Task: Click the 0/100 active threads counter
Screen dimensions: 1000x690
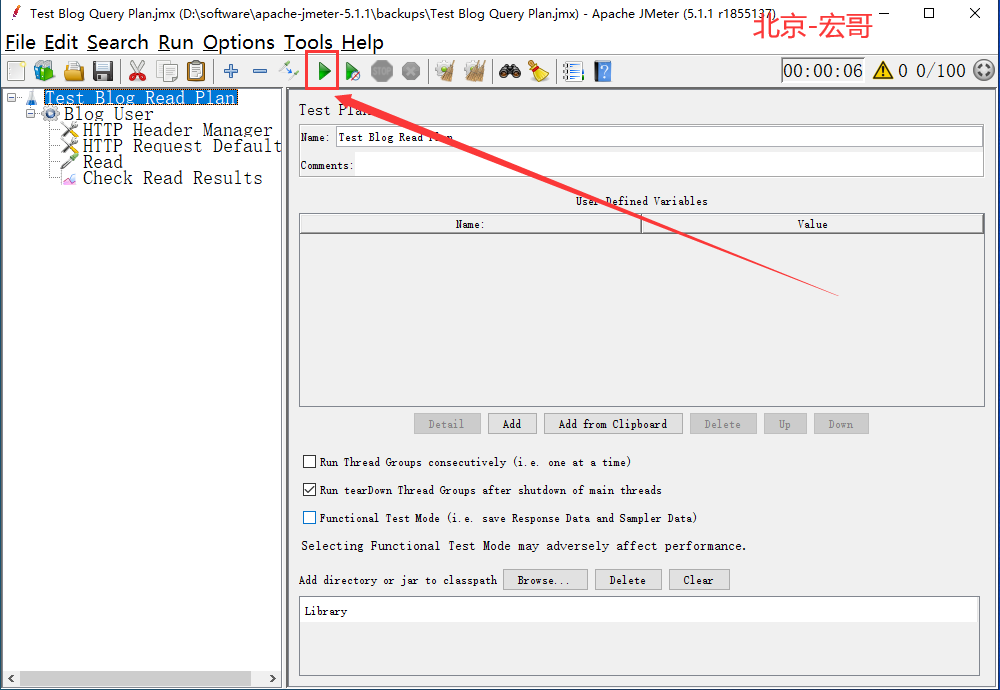Action: tap(941, 70)
